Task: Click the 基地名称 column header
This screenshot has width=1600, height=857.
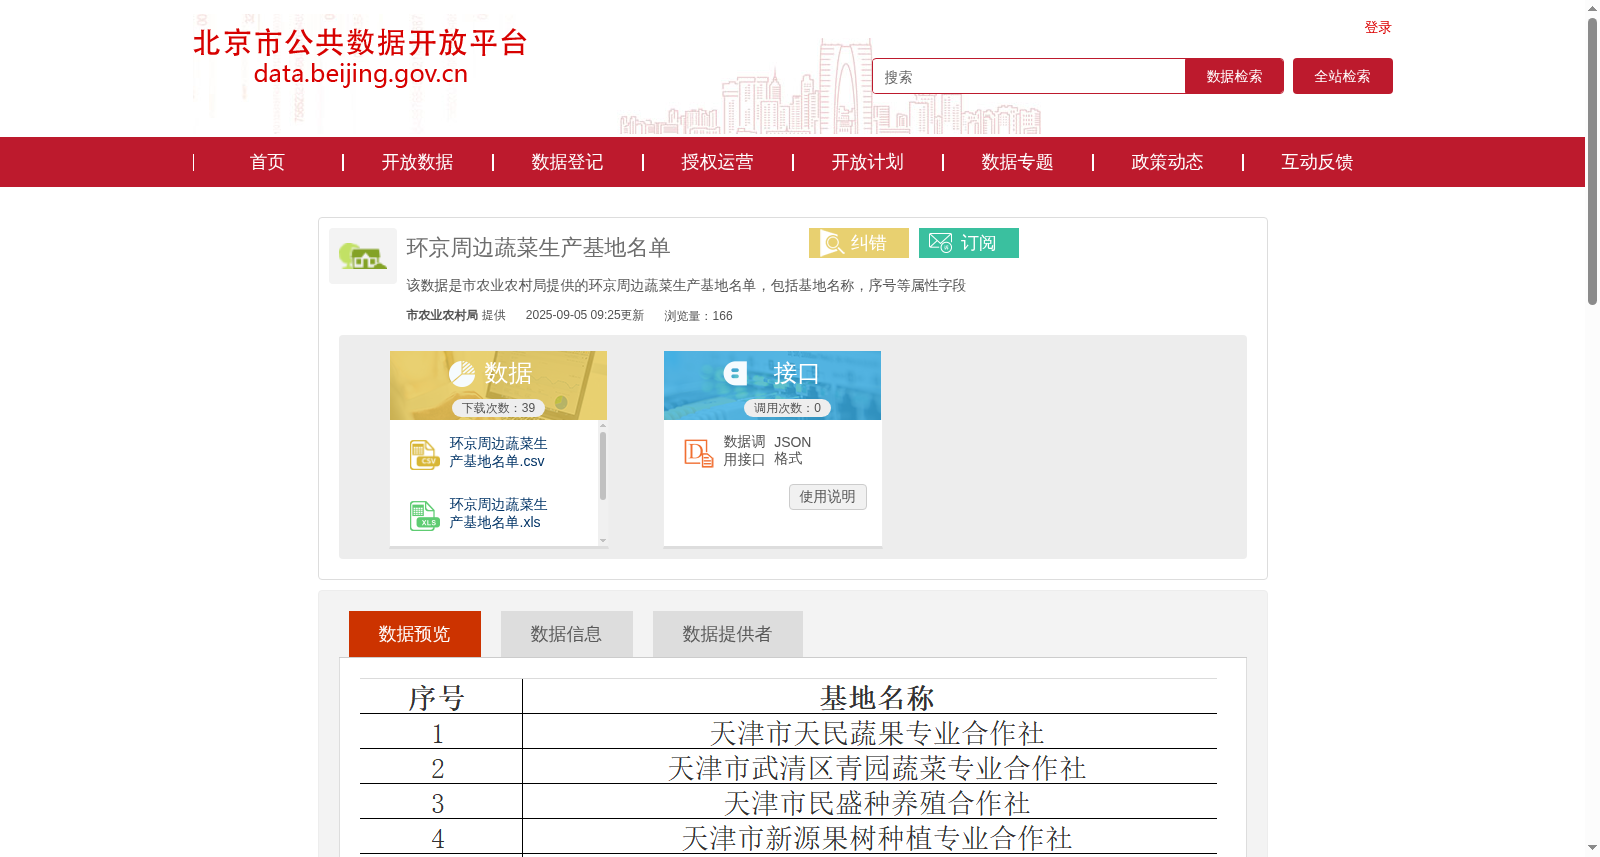Action: tap(877, 697)
